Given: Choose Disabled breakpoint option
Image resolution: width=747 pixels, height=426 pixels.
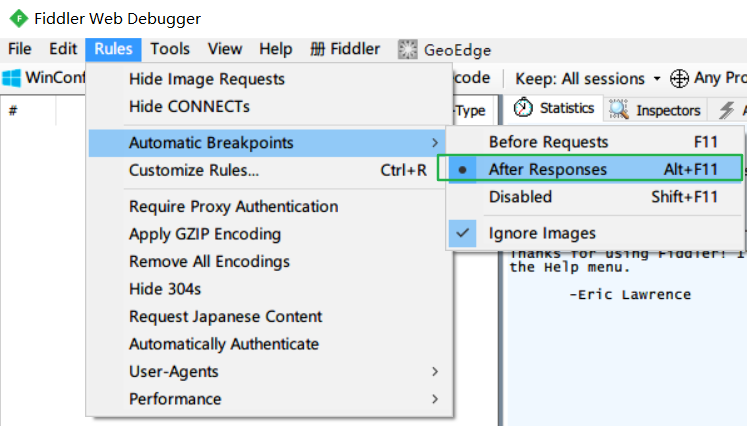Looking at the screenshot, I should coord(595,197).
